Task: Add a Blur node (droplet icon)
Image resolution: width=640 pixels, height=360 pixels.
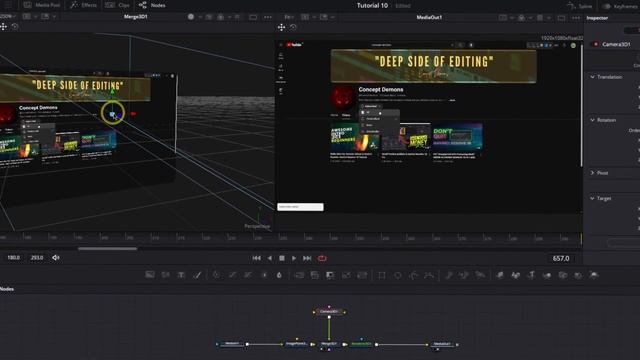Action: 279,275
